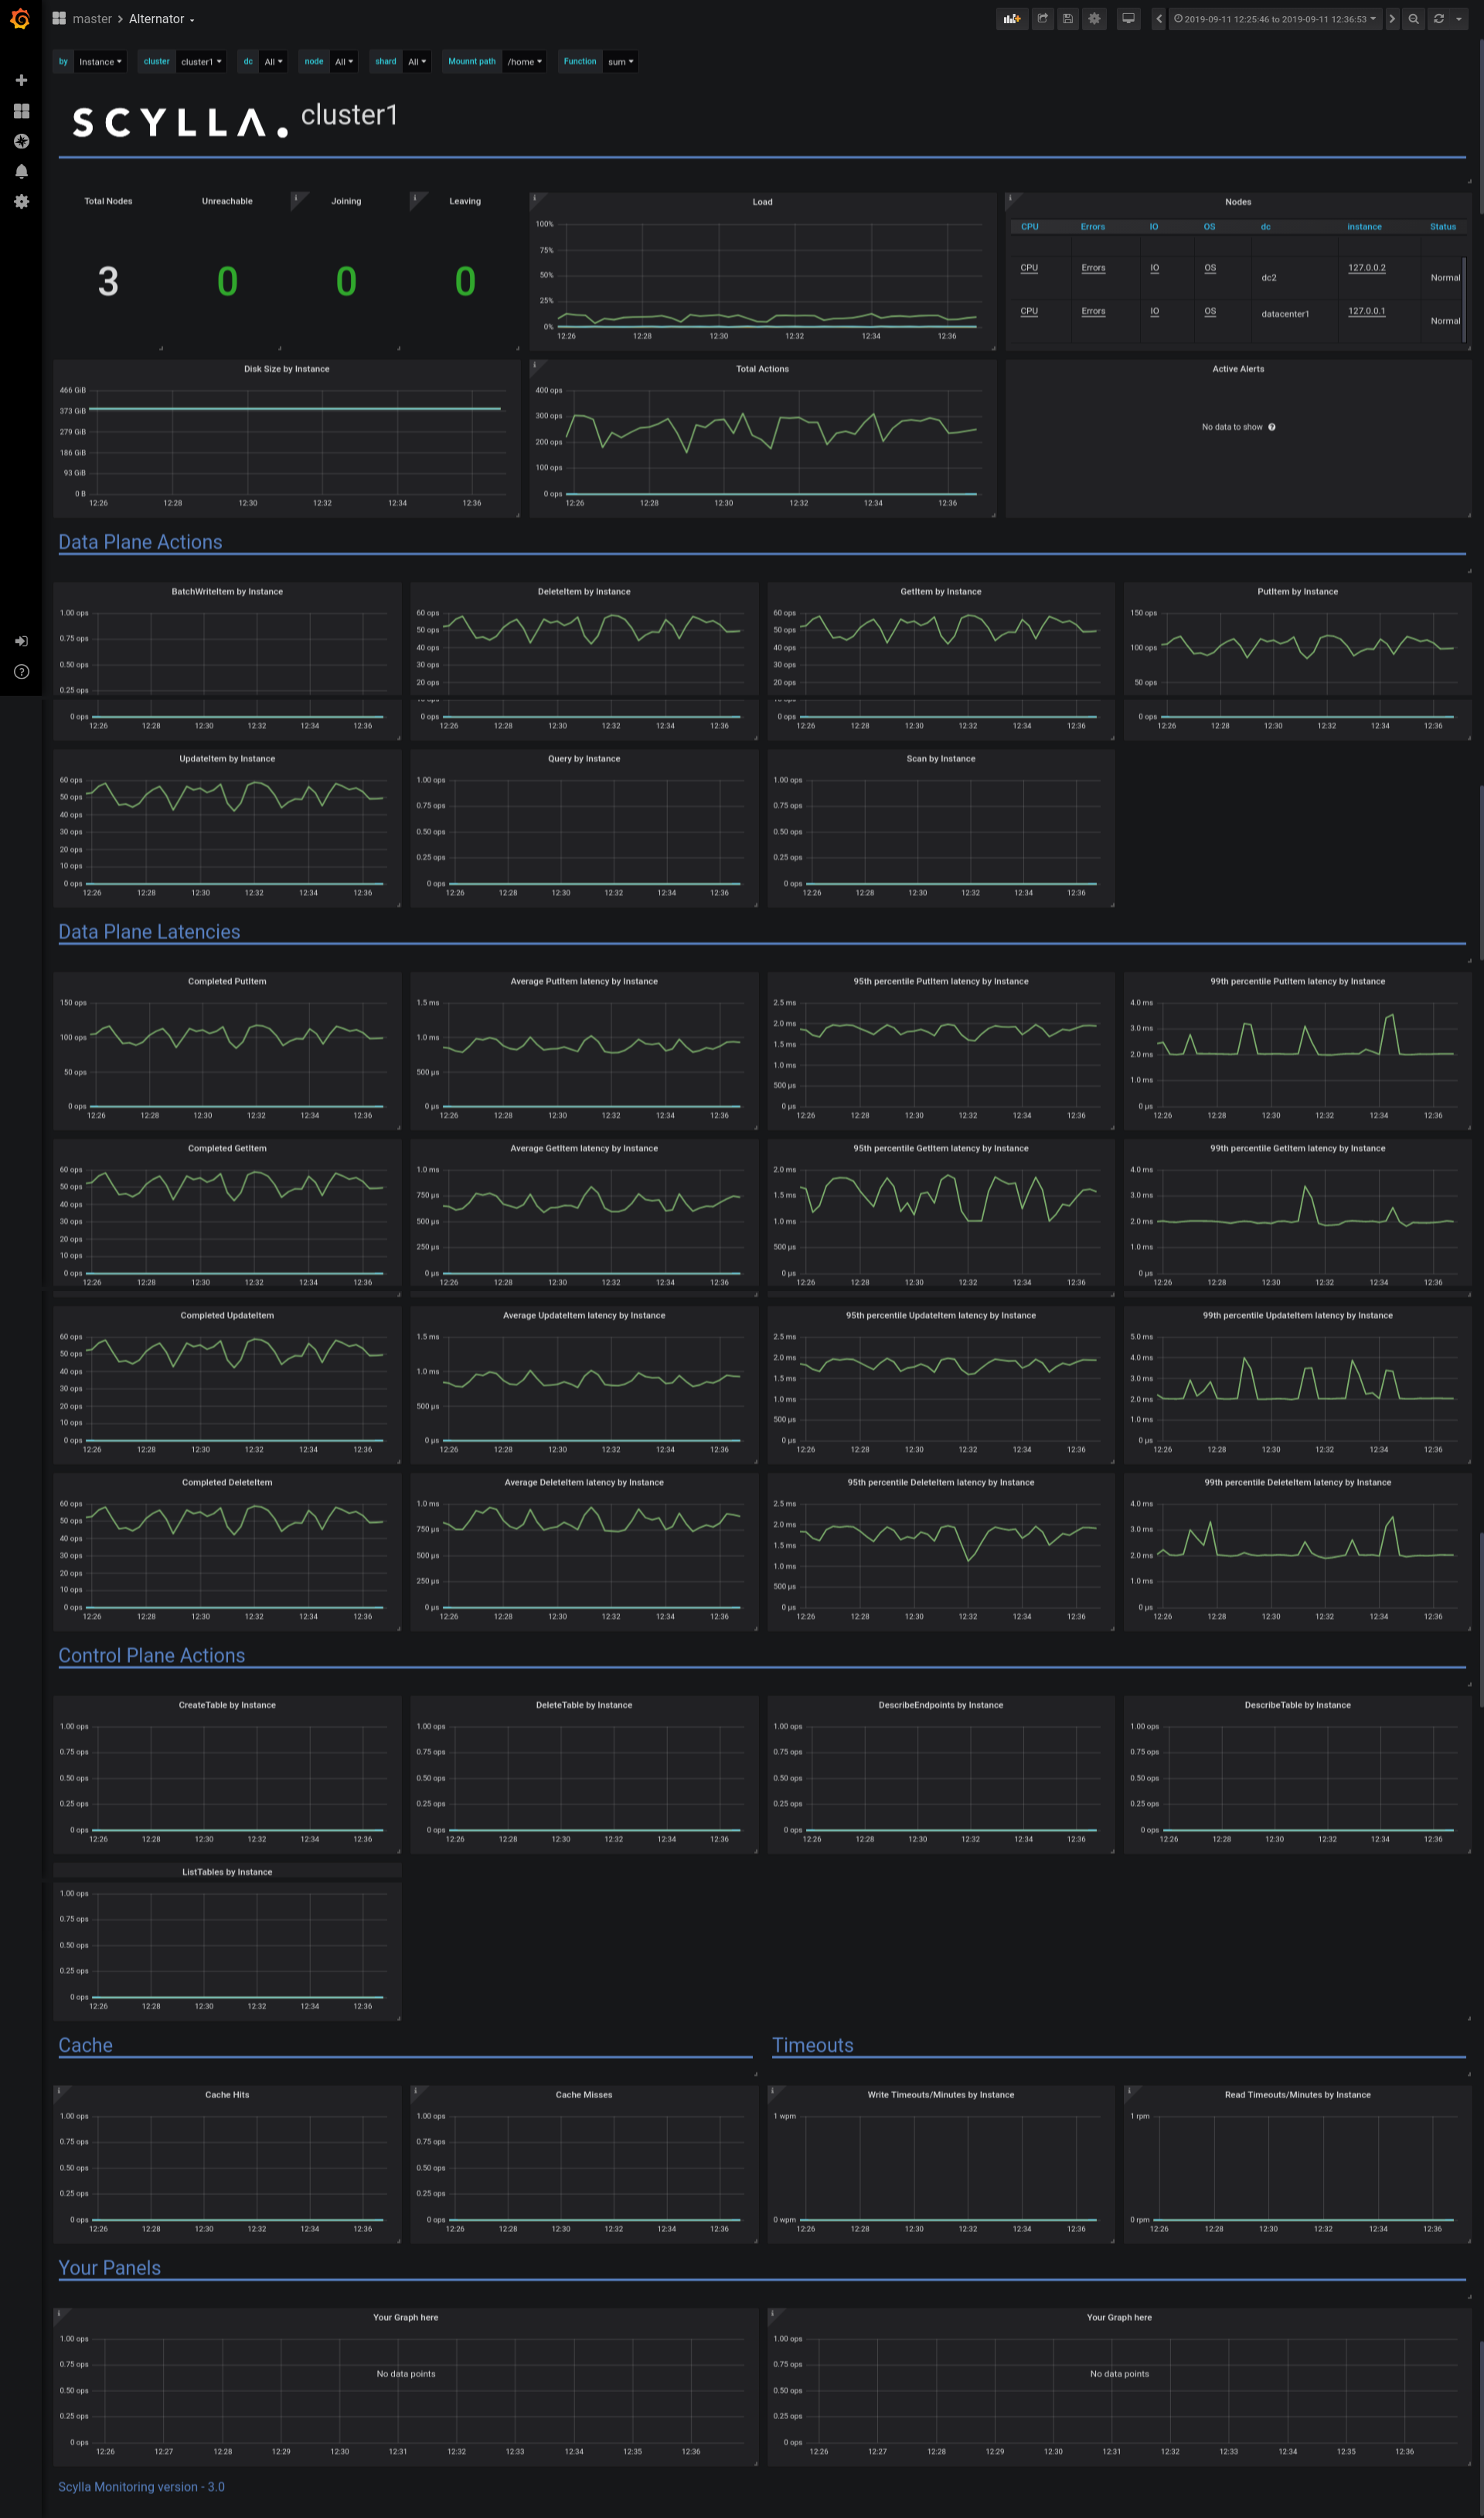
Task: Click the Scylla Monitoring version - 3.0 text
Action: pyautogui.click(x=141, y=2486)
